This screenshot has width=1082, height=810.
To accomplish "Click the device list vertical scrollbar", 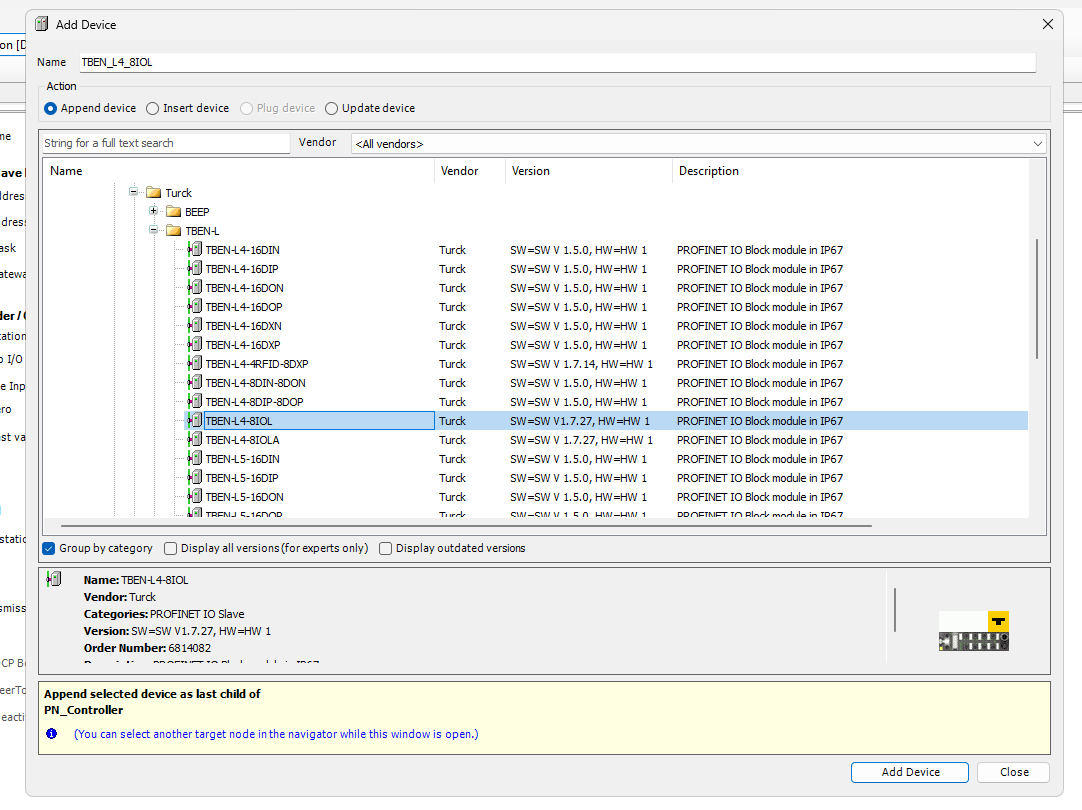I will point(1036,299).
